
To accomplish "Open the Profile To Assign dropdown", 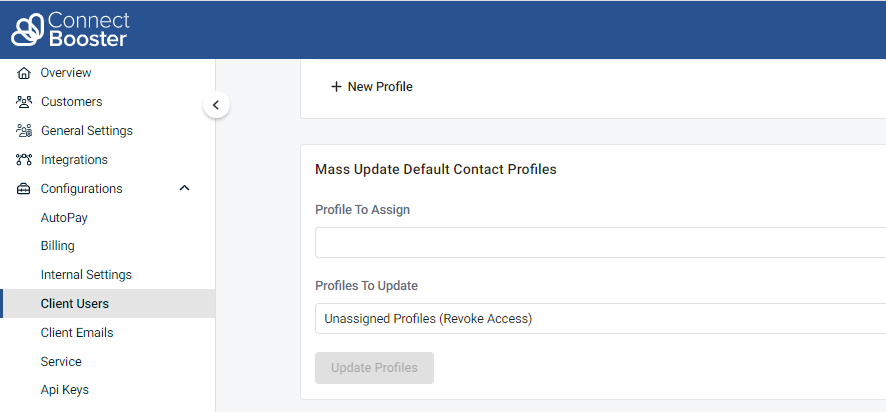I will pyautogui.click(x=600, y=243).
